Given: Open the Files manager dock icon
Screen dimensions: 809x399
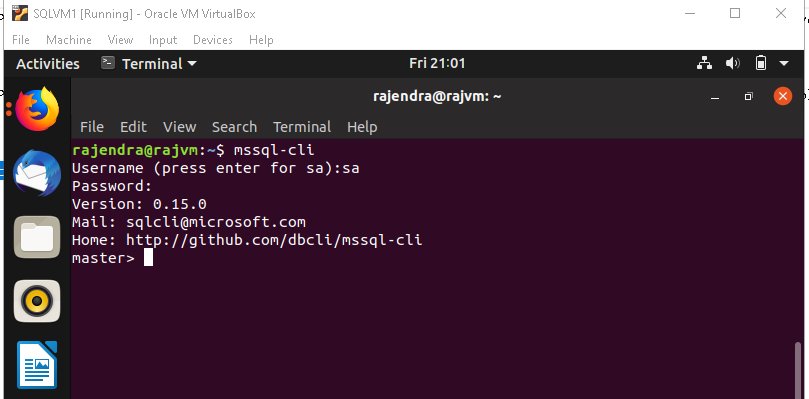Looking at the screenshot, I should (37, 237).
